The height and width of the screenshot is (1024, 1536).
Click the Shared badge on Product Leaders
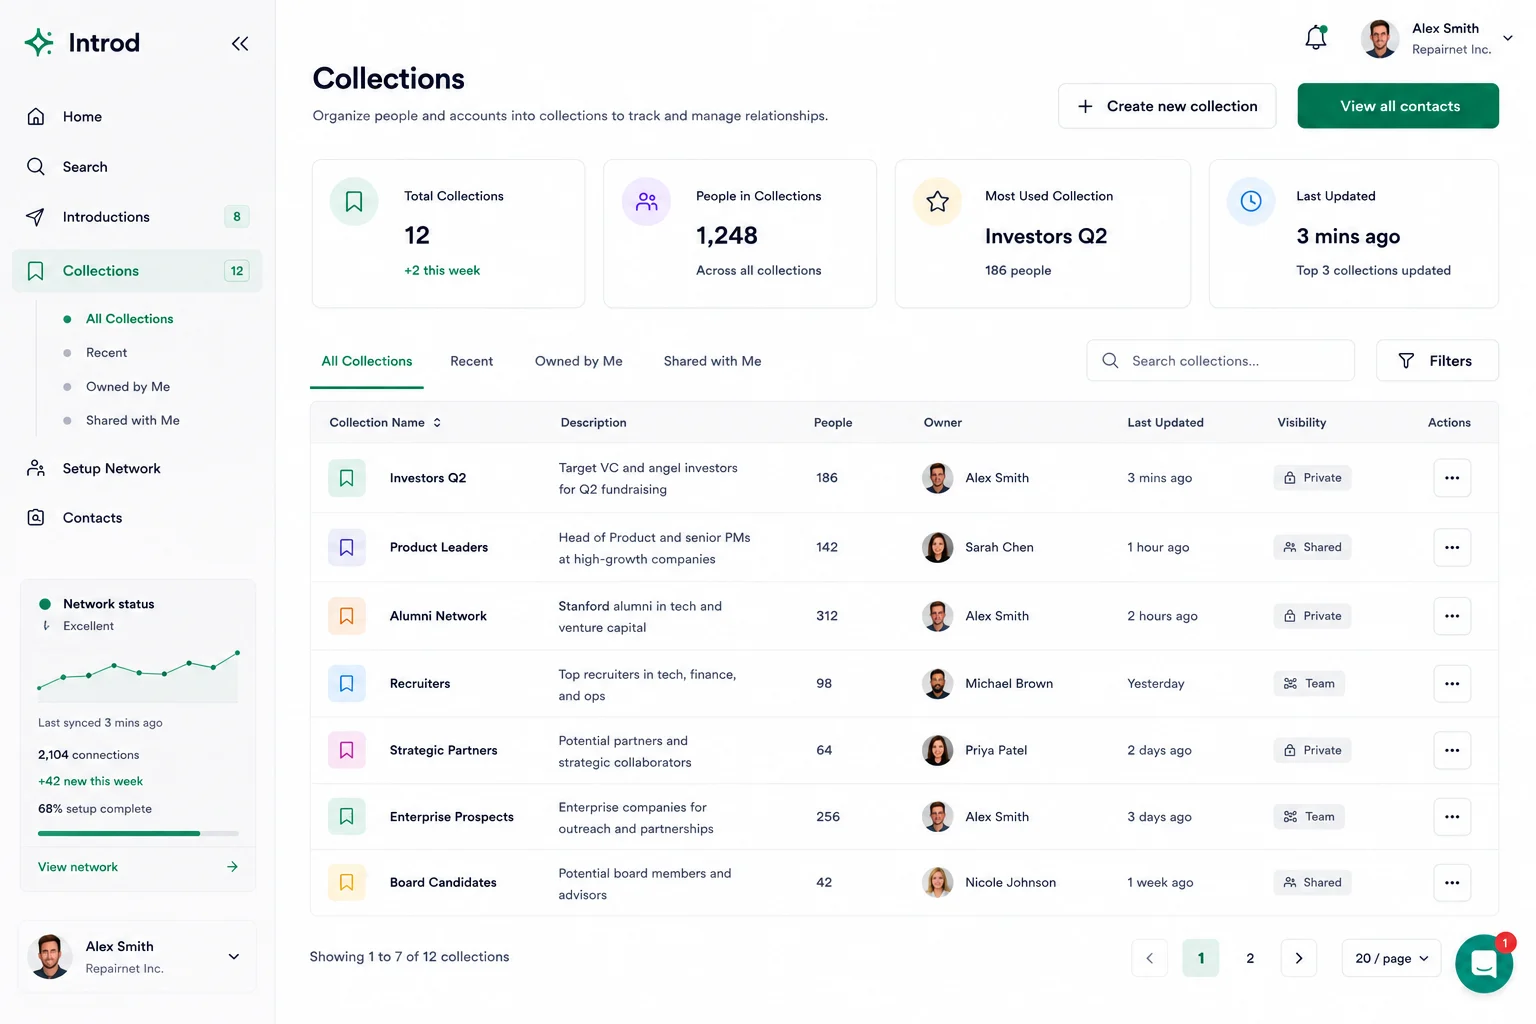[1313, 547]
